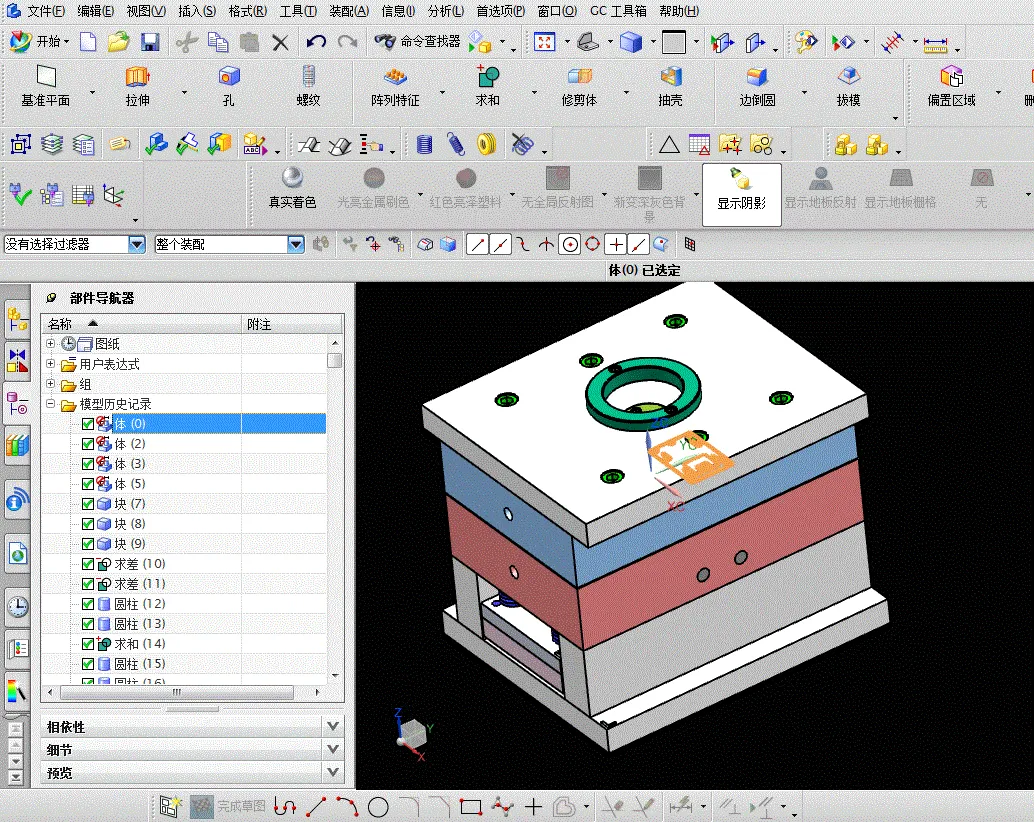Select the Extrude (拉伸) tool
This screenshot has width=1034, height=822.
click(137, 86)
